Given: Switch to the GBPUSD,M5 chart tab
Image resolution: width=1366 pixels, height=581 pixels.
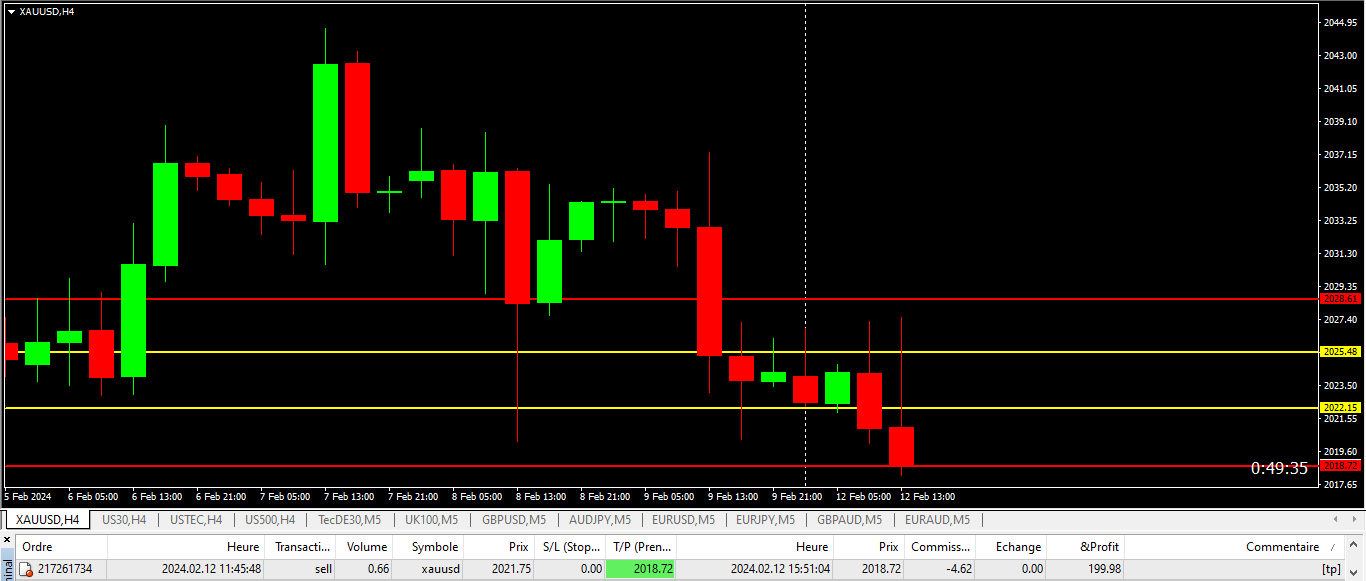Looking at the screenshot, I should [x=514, y=520].
